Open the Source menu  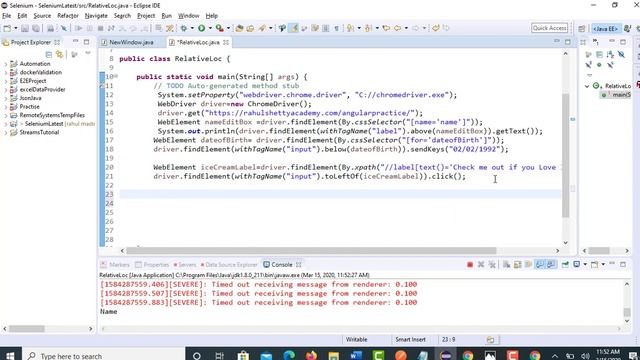(42, 16)
